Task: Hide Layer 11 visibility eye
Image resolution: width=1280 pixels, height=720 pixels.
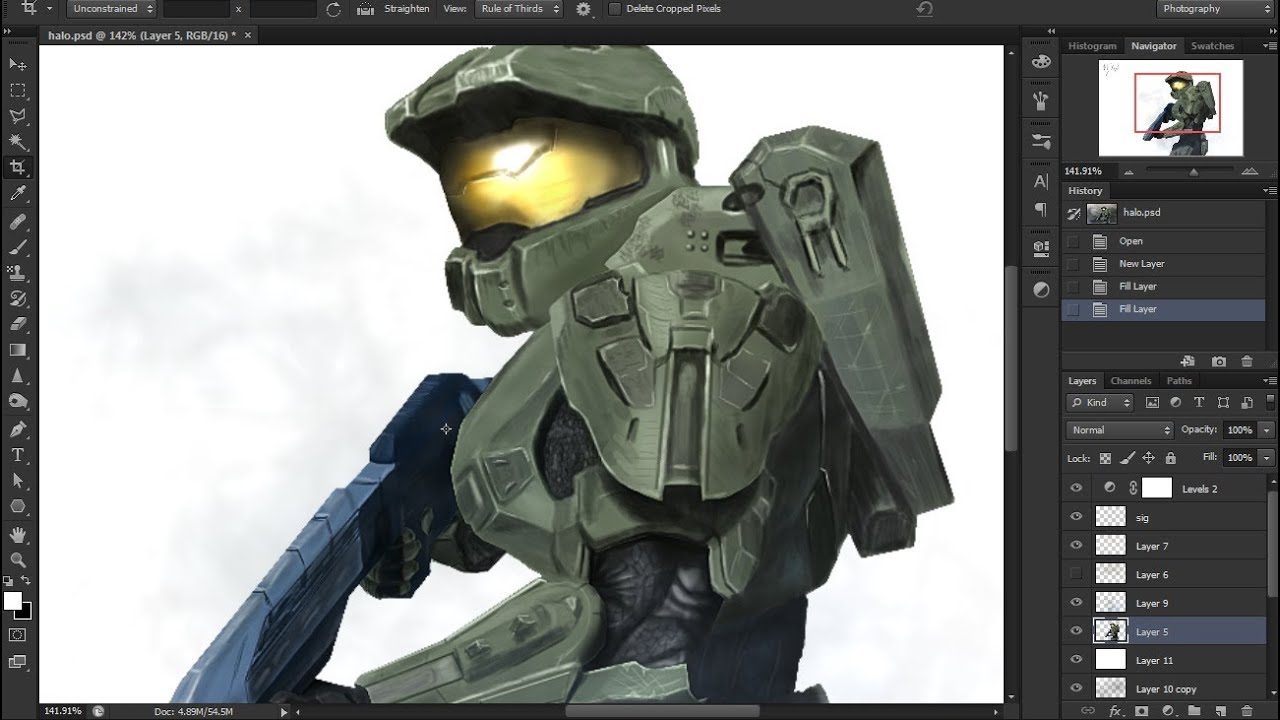Action: [1076, 659]
